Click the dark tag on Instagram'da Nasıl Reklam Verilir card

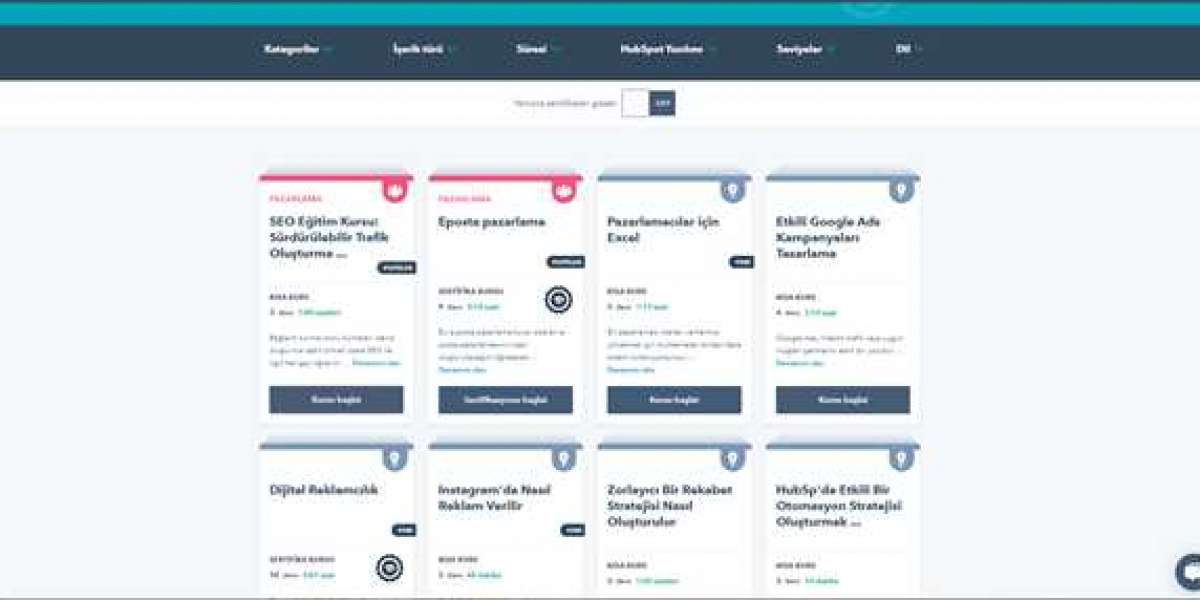572,531
